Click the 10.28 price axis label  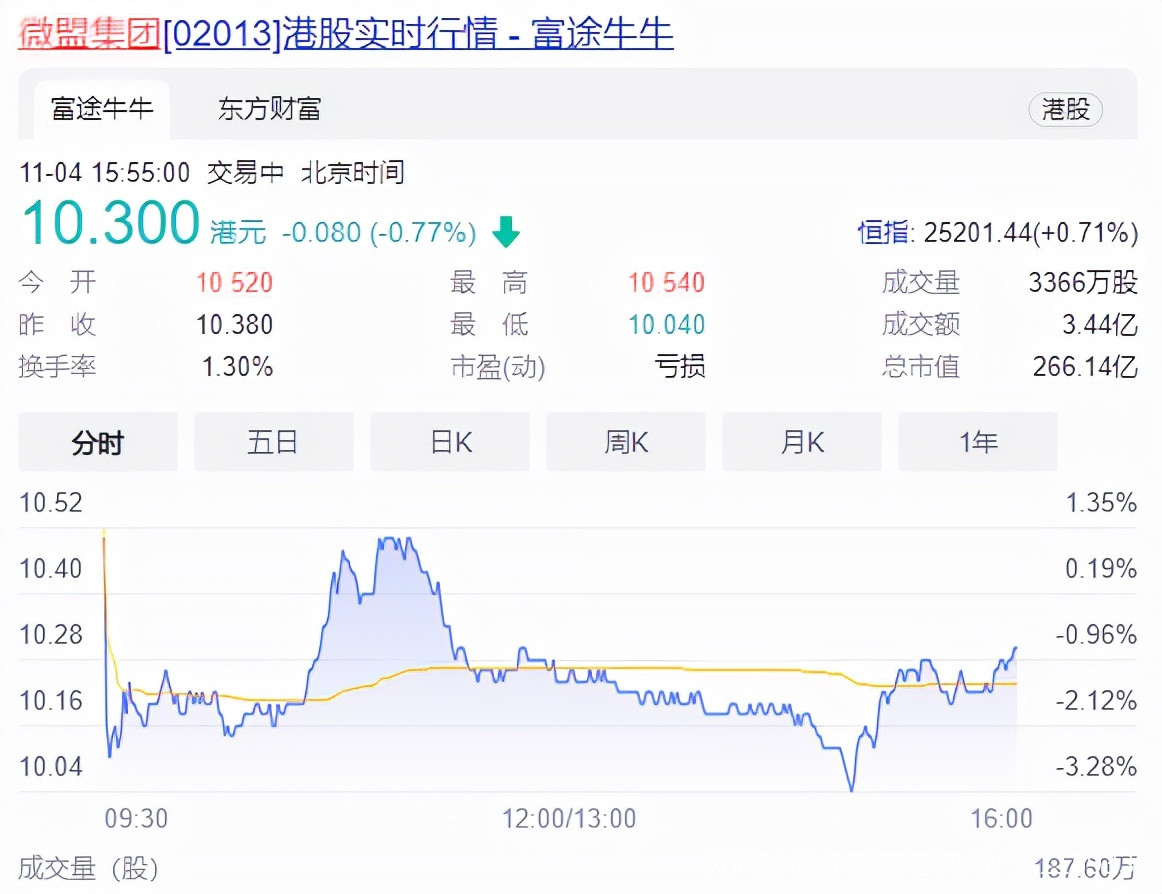pyautogui.click(x=50, y=635)
